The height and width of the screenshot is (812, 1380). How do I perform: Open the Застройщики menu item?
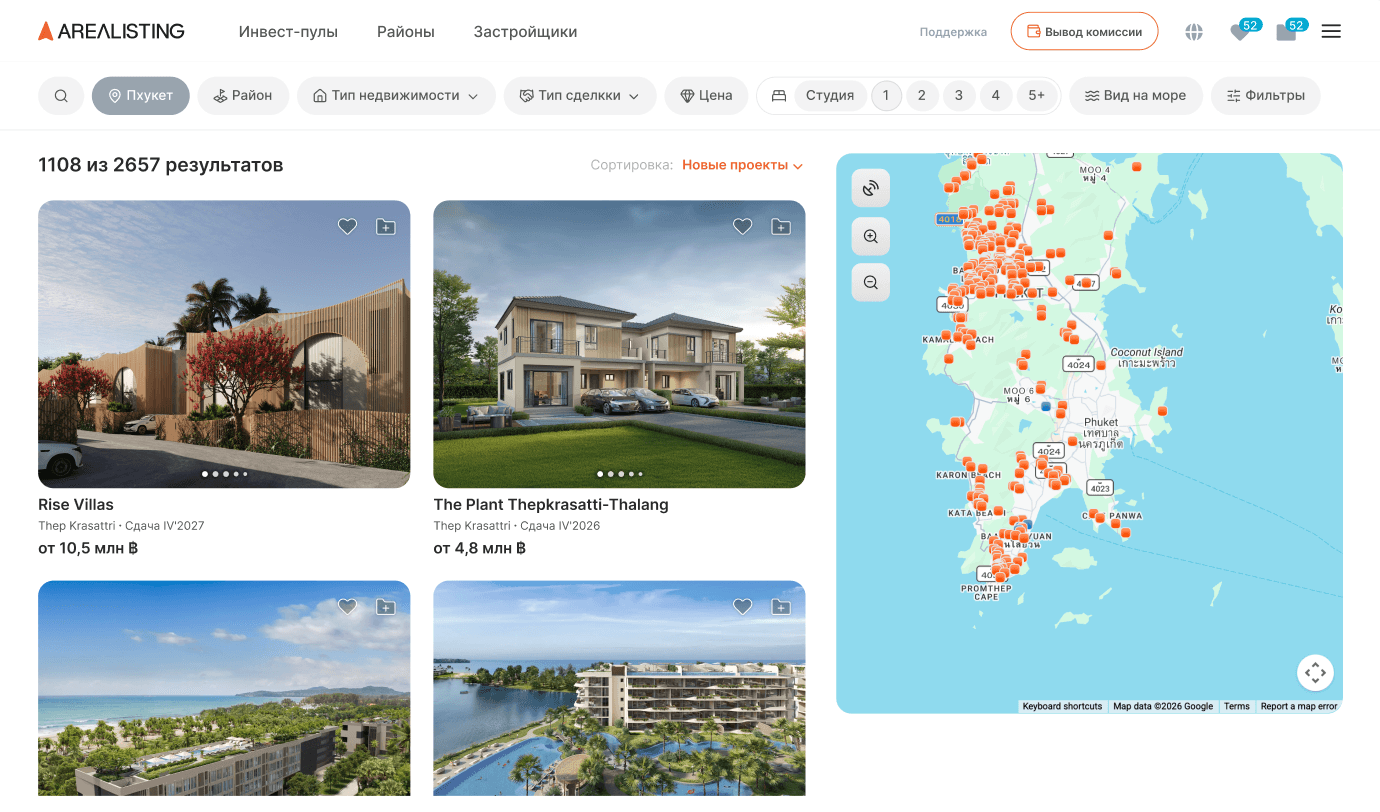click(525, 32)
